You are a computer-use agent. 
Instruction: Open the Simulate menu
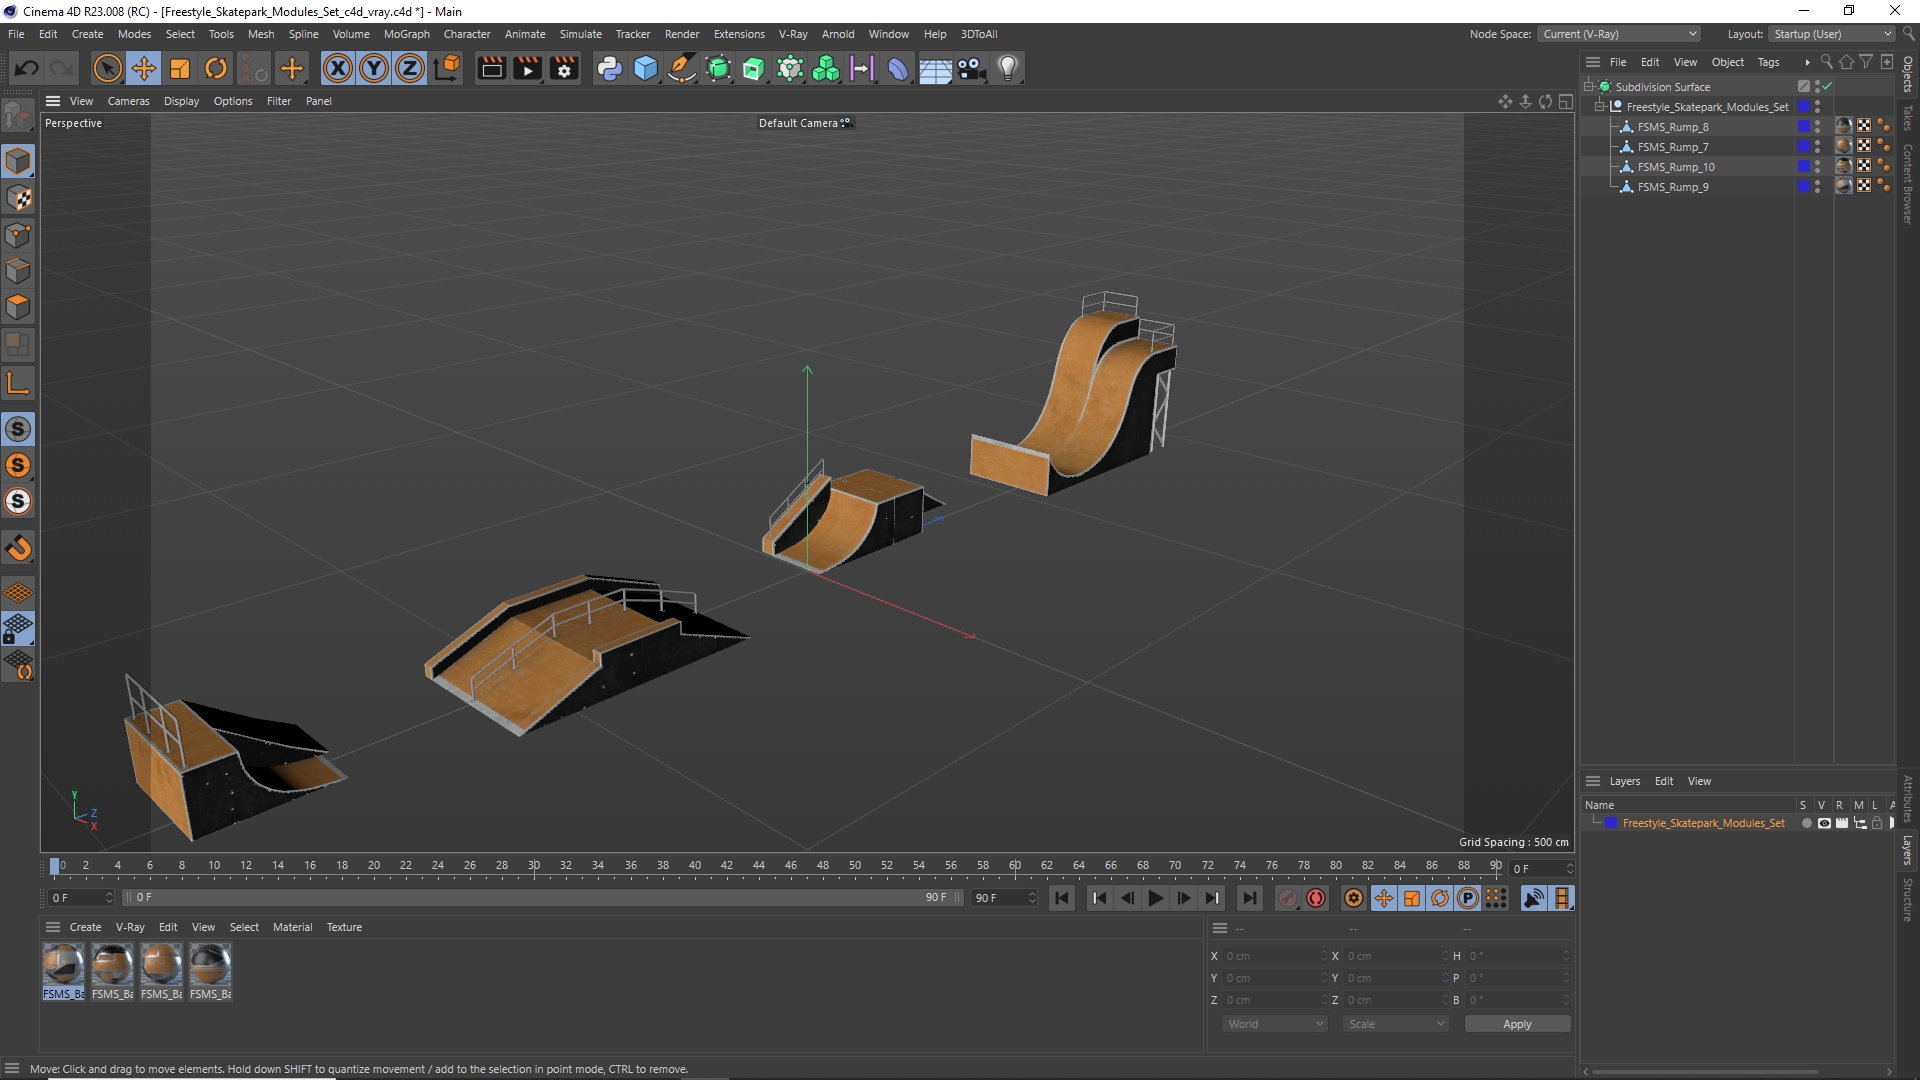(580, 34)
